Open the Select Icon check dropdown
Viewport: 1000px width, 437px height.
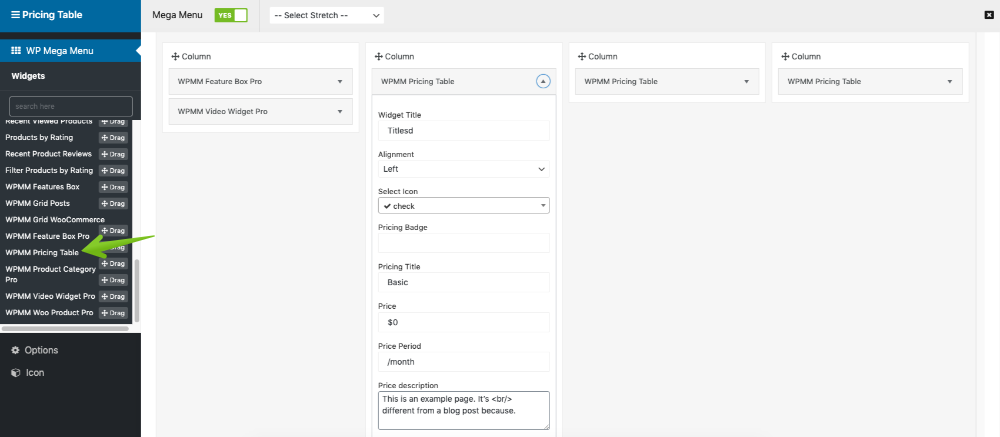tap(464, 205)
